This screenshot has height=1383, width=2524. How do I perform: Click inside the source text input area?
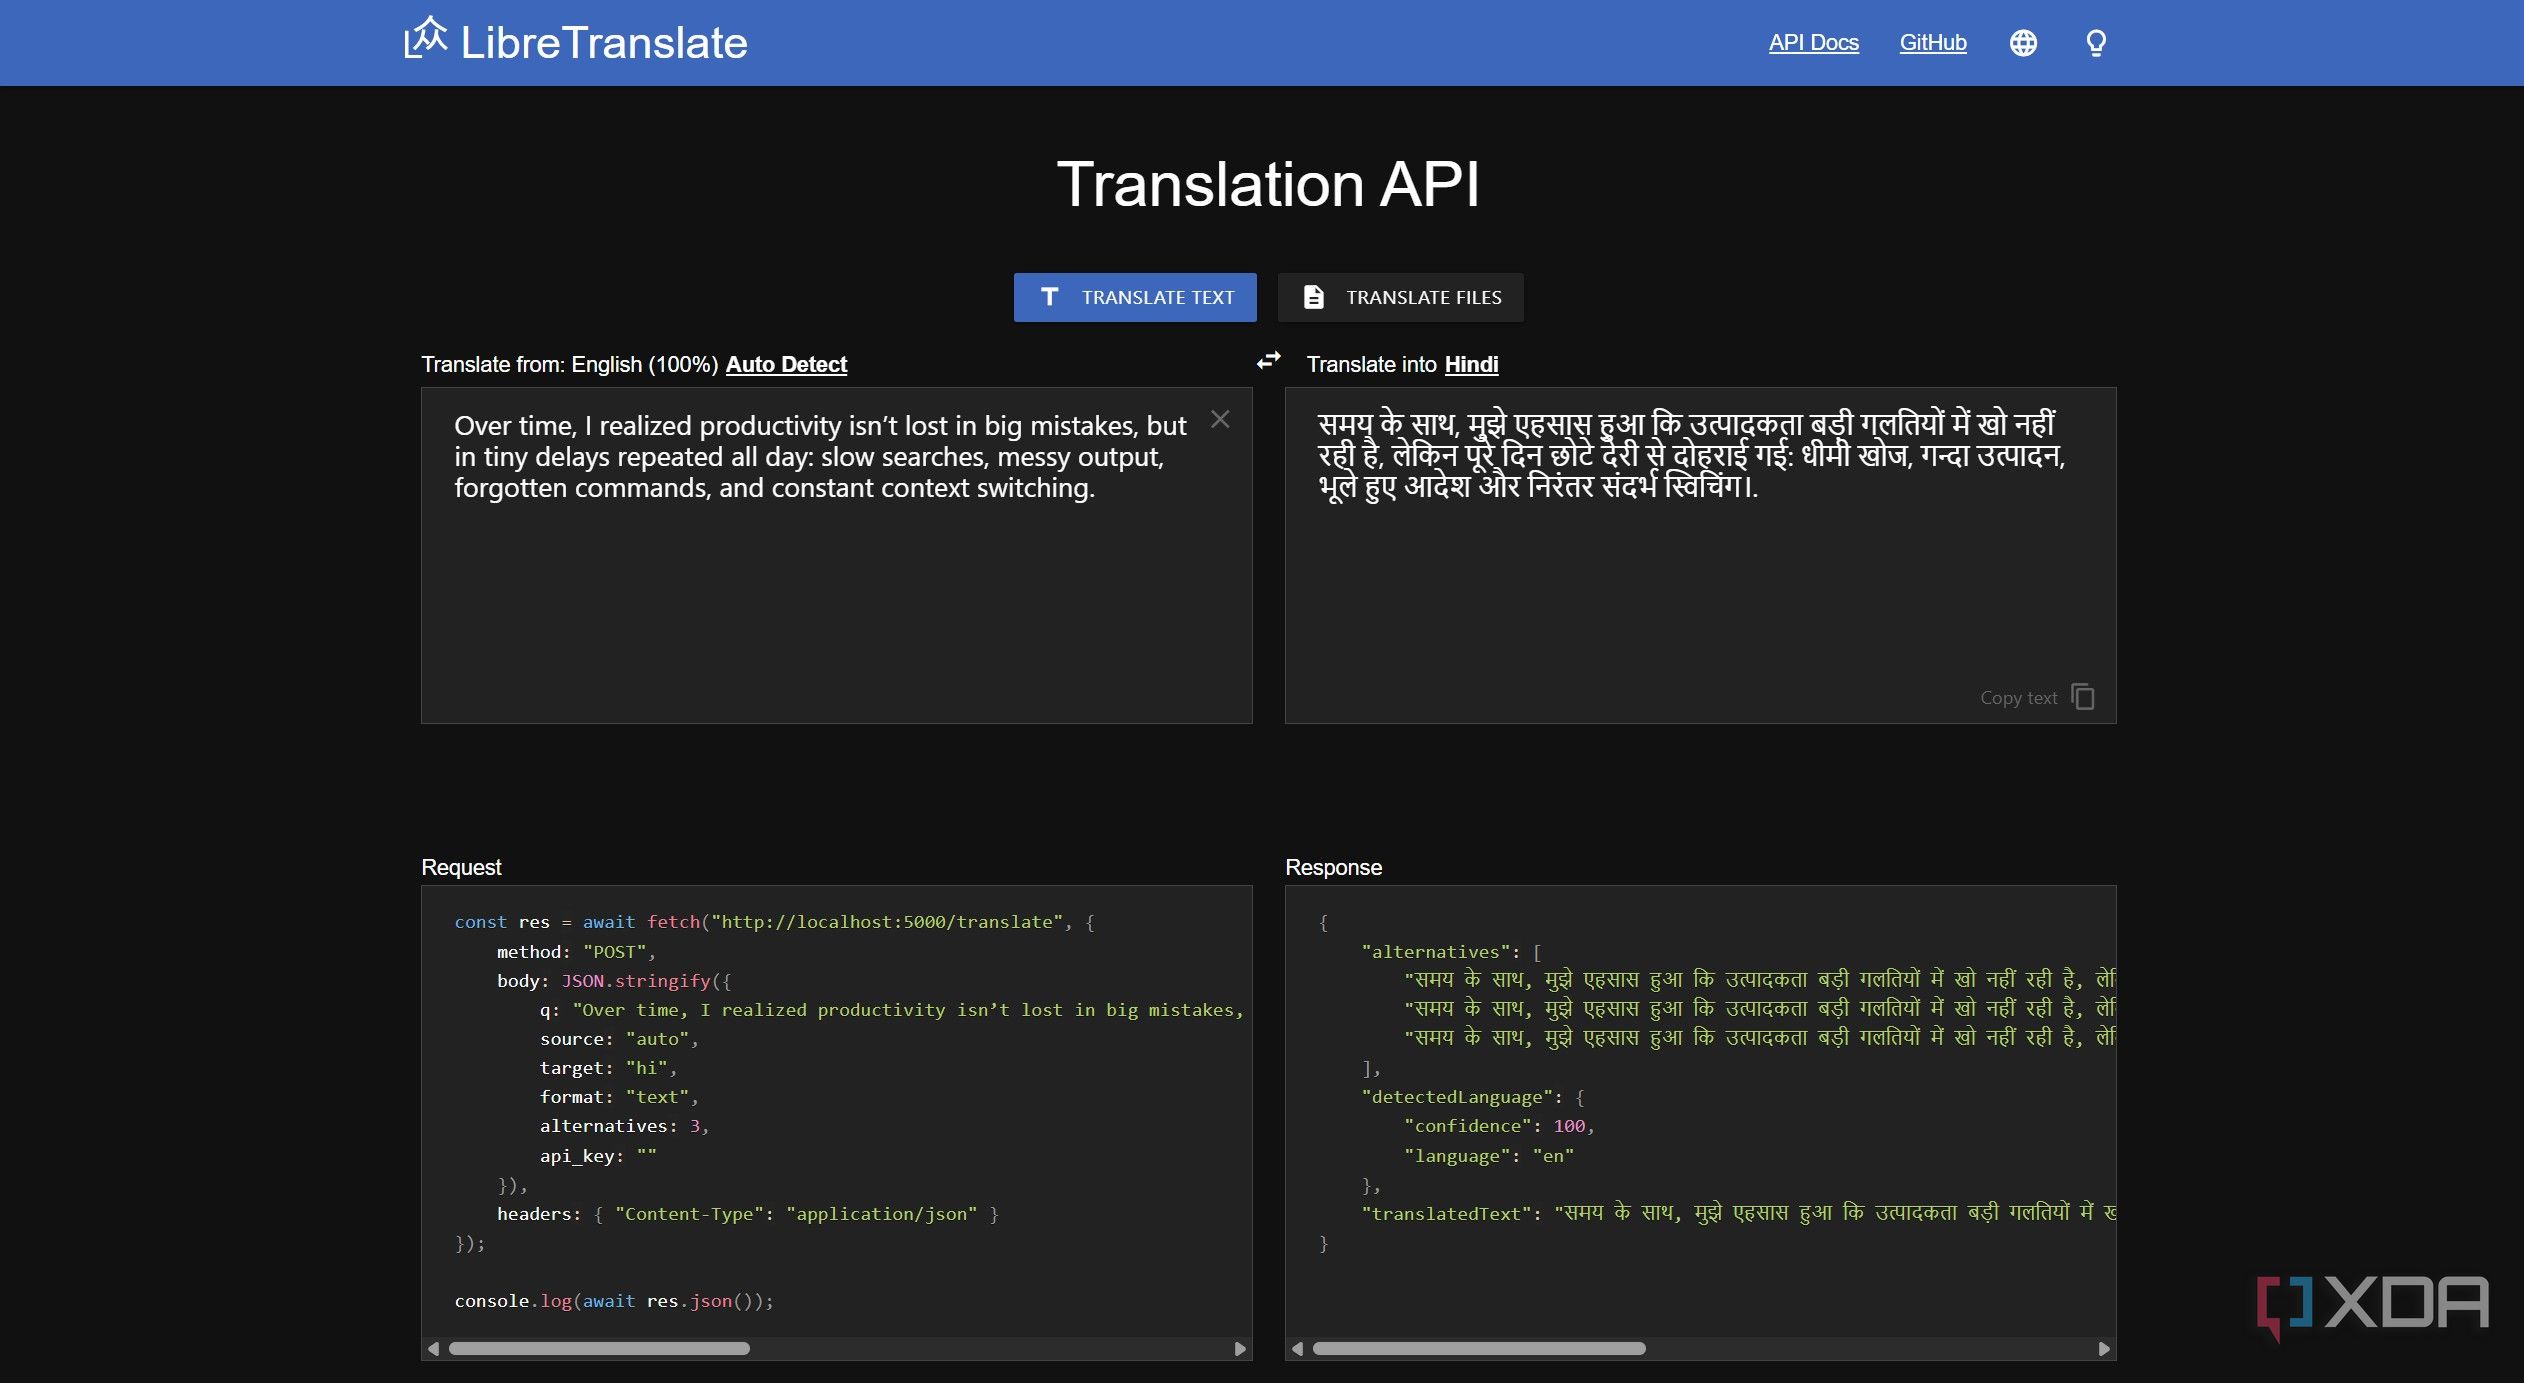[836, 555]
